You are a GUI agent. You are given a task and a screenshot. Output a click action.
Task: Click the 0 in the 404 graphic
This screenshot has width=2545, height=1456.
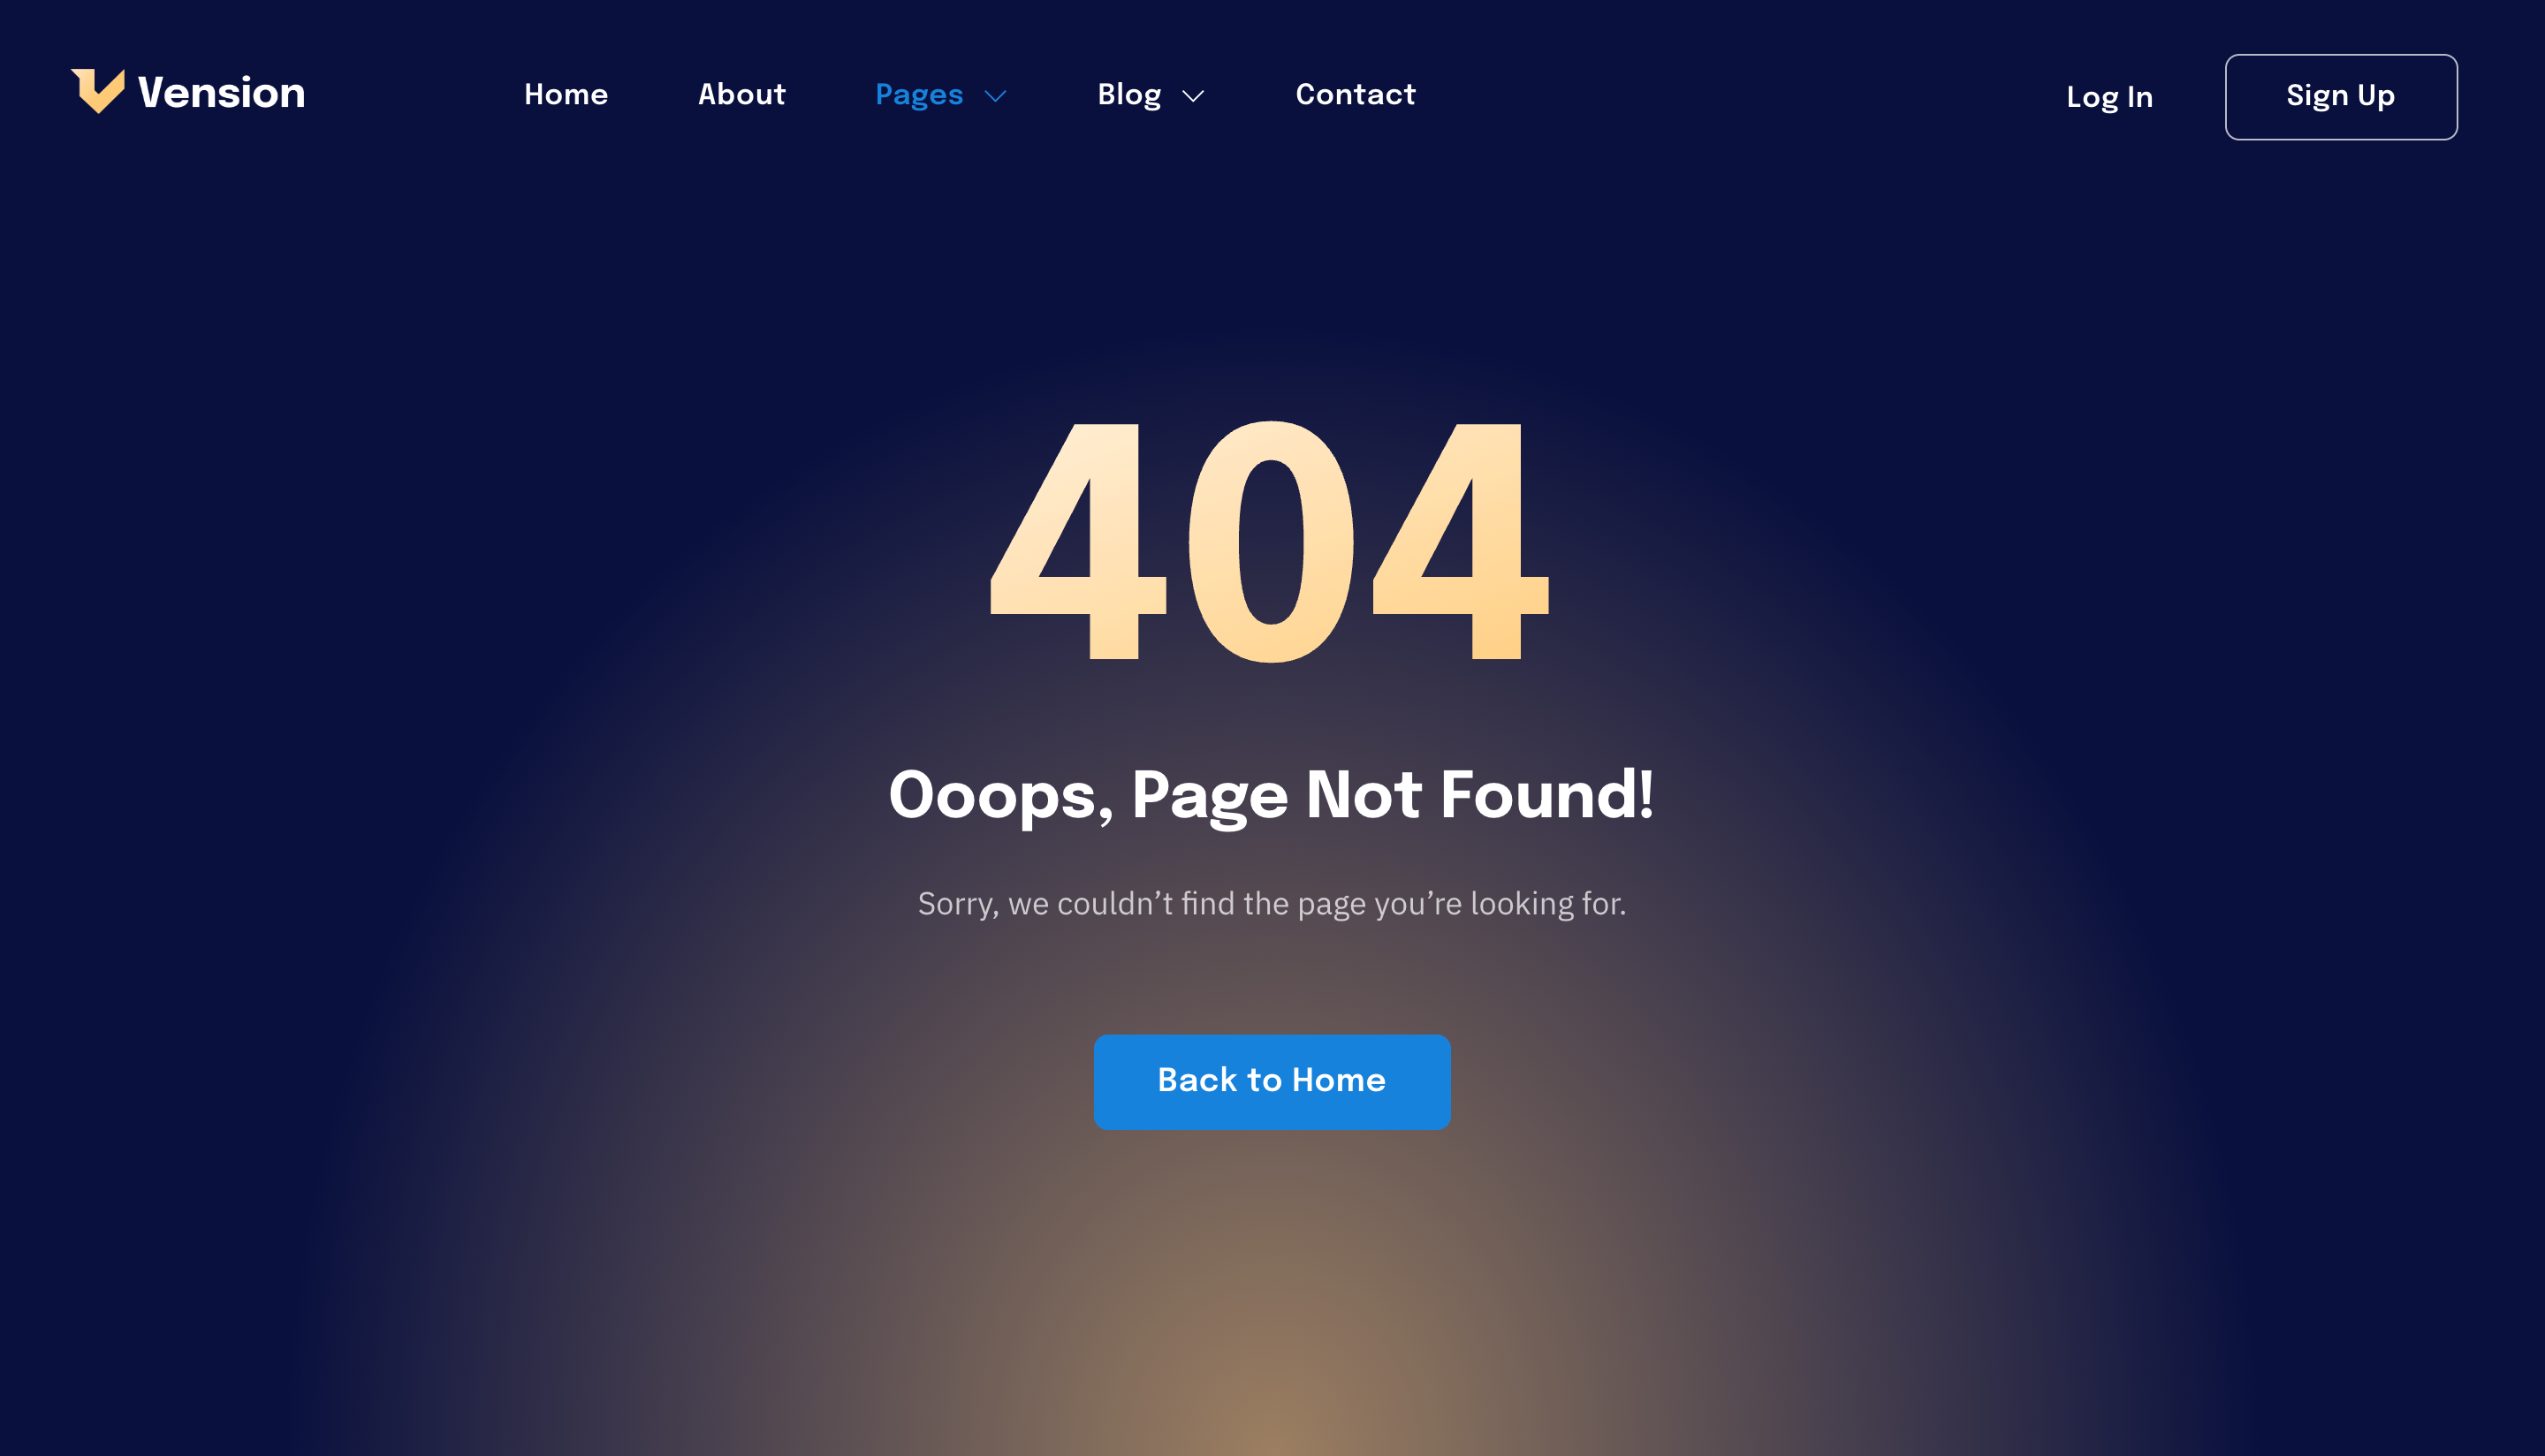(1270, 541)
